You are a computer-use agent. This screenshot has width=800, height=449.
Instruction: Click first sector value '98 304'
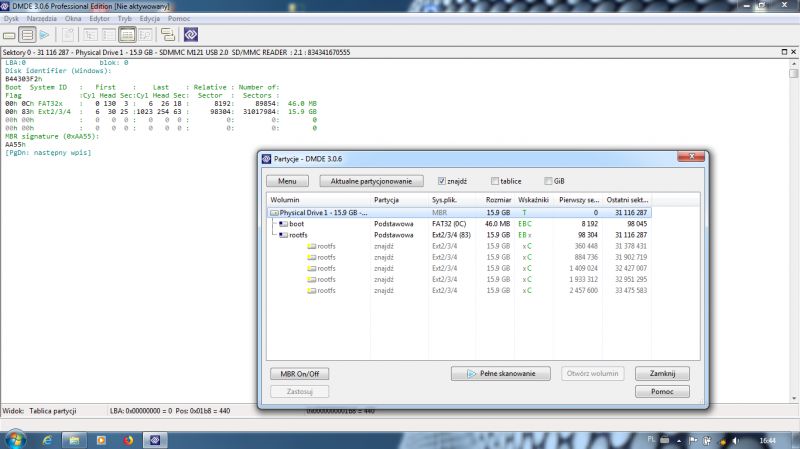tap(588, 235)
